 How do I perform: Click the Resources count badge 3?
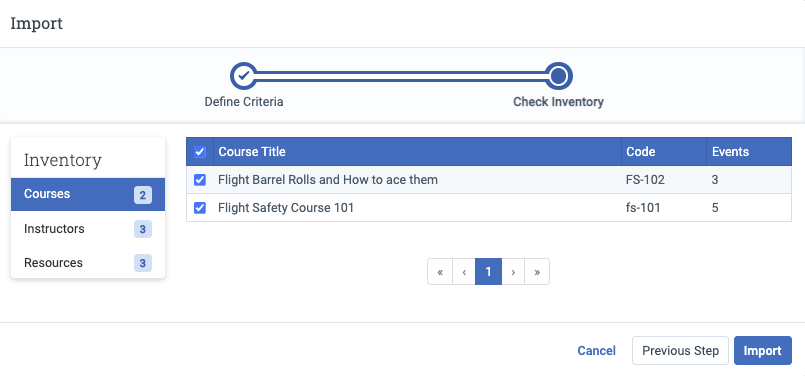pos(143,263)
